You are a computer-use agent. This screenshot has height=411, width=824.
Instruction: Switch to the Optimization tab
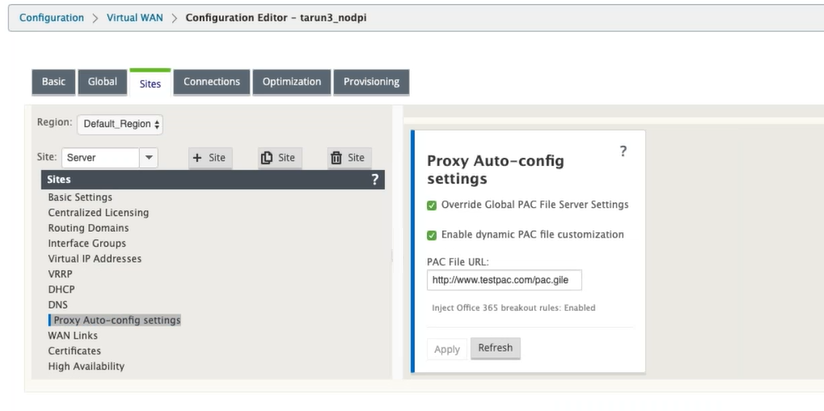pos(292,82)
